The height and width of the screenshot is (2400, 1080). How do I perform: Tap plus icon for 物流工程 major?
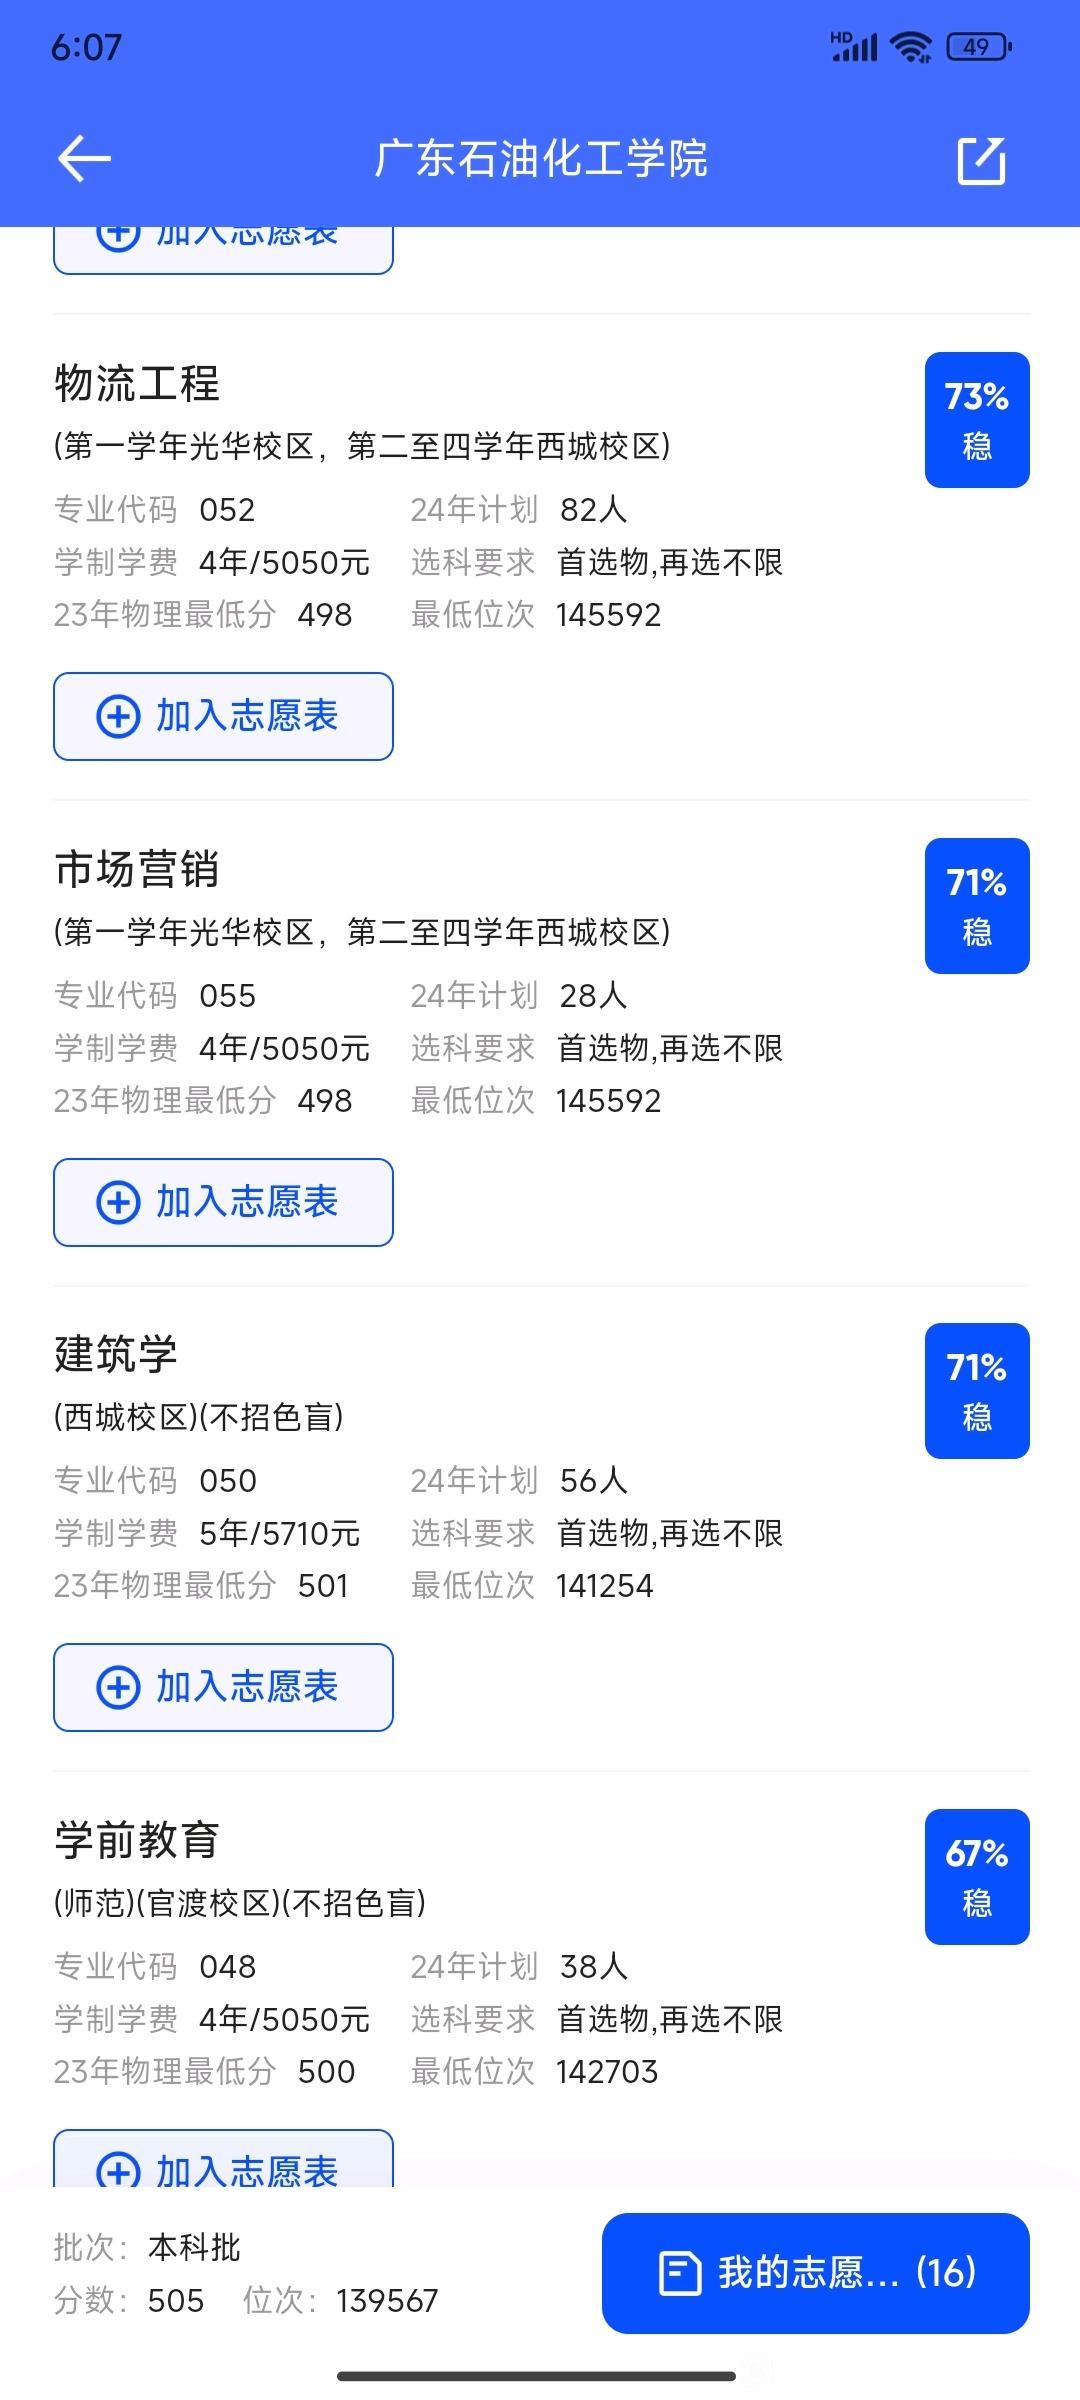point(118,717)
